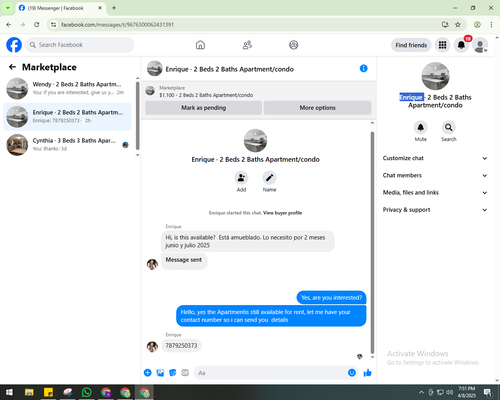This screenshot has height=400, width=500.
Task: Open a new browser tab
Action: click(114, 8)
